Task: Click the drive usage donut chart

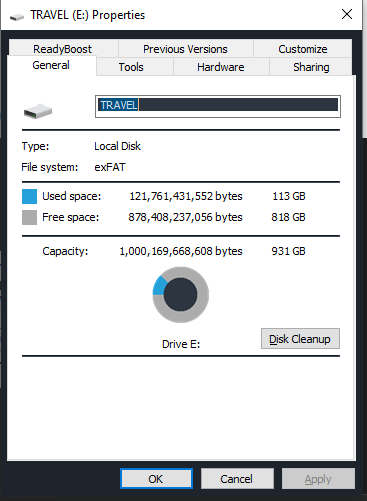Action: click(181, 295)
